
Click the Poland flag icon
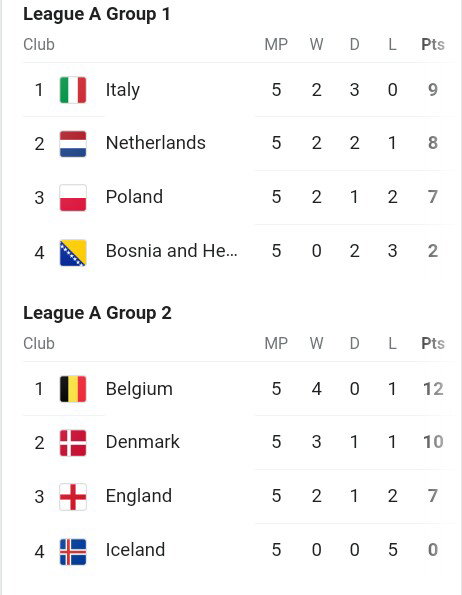[x=73, y=198]
